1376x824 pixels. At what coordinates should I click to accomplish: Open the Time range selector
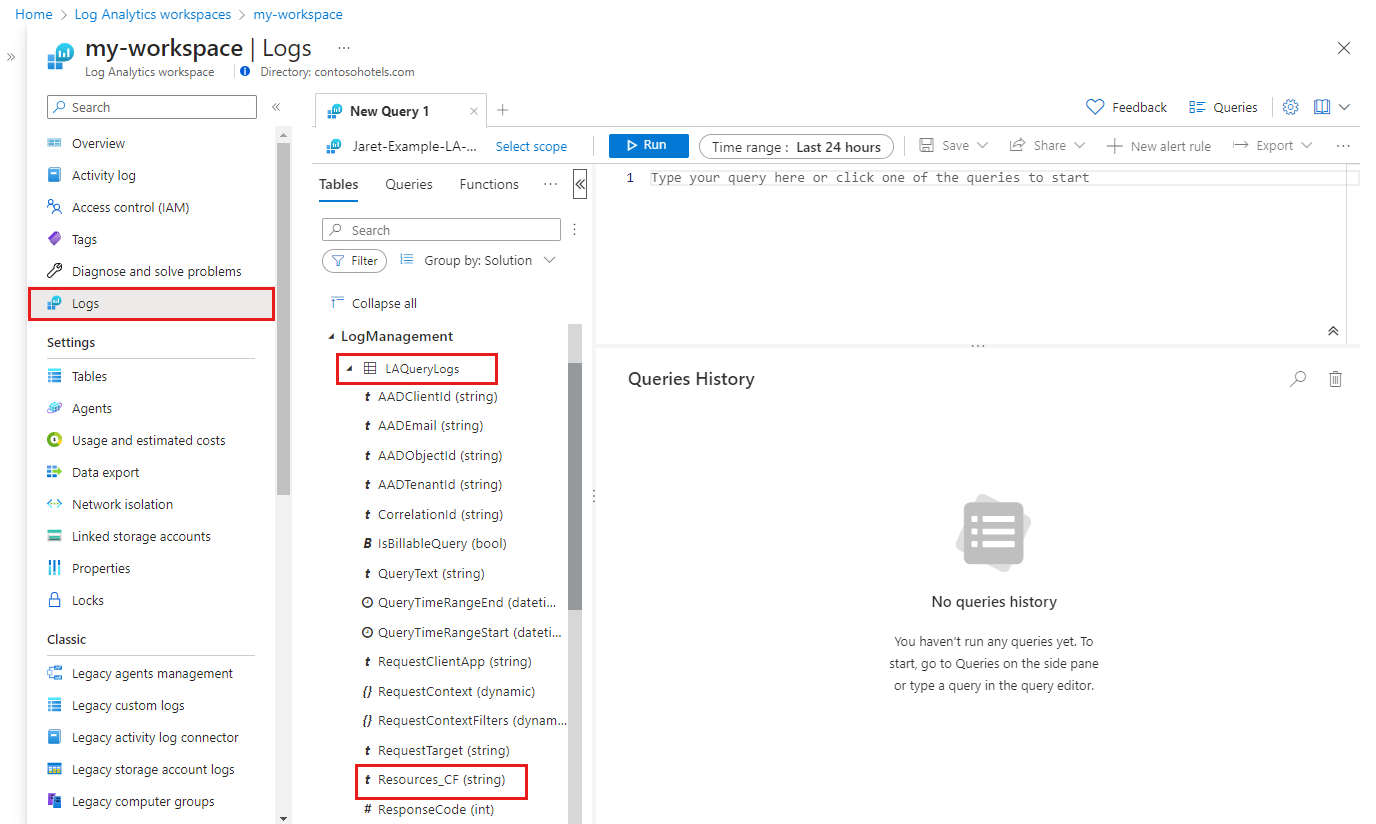[796, 147]
